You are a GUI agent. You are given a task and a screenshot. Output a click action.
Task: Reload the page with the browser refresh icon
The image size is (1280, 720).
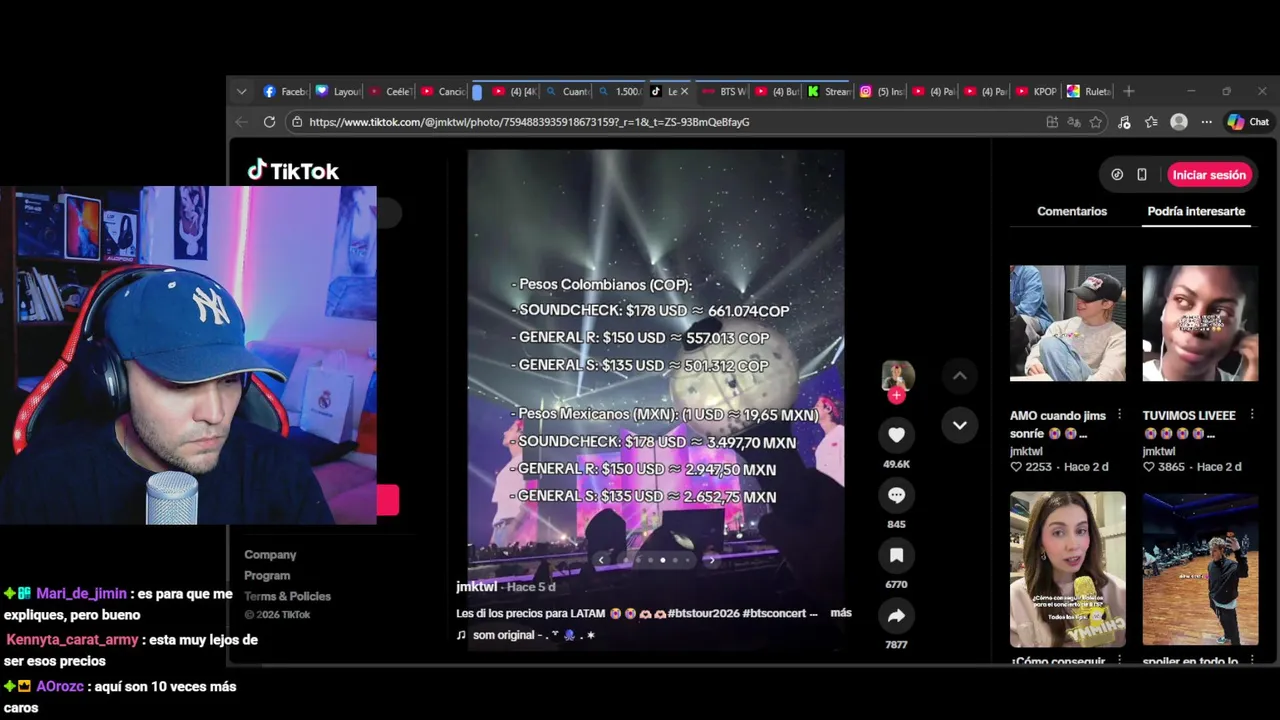[269, 122]
